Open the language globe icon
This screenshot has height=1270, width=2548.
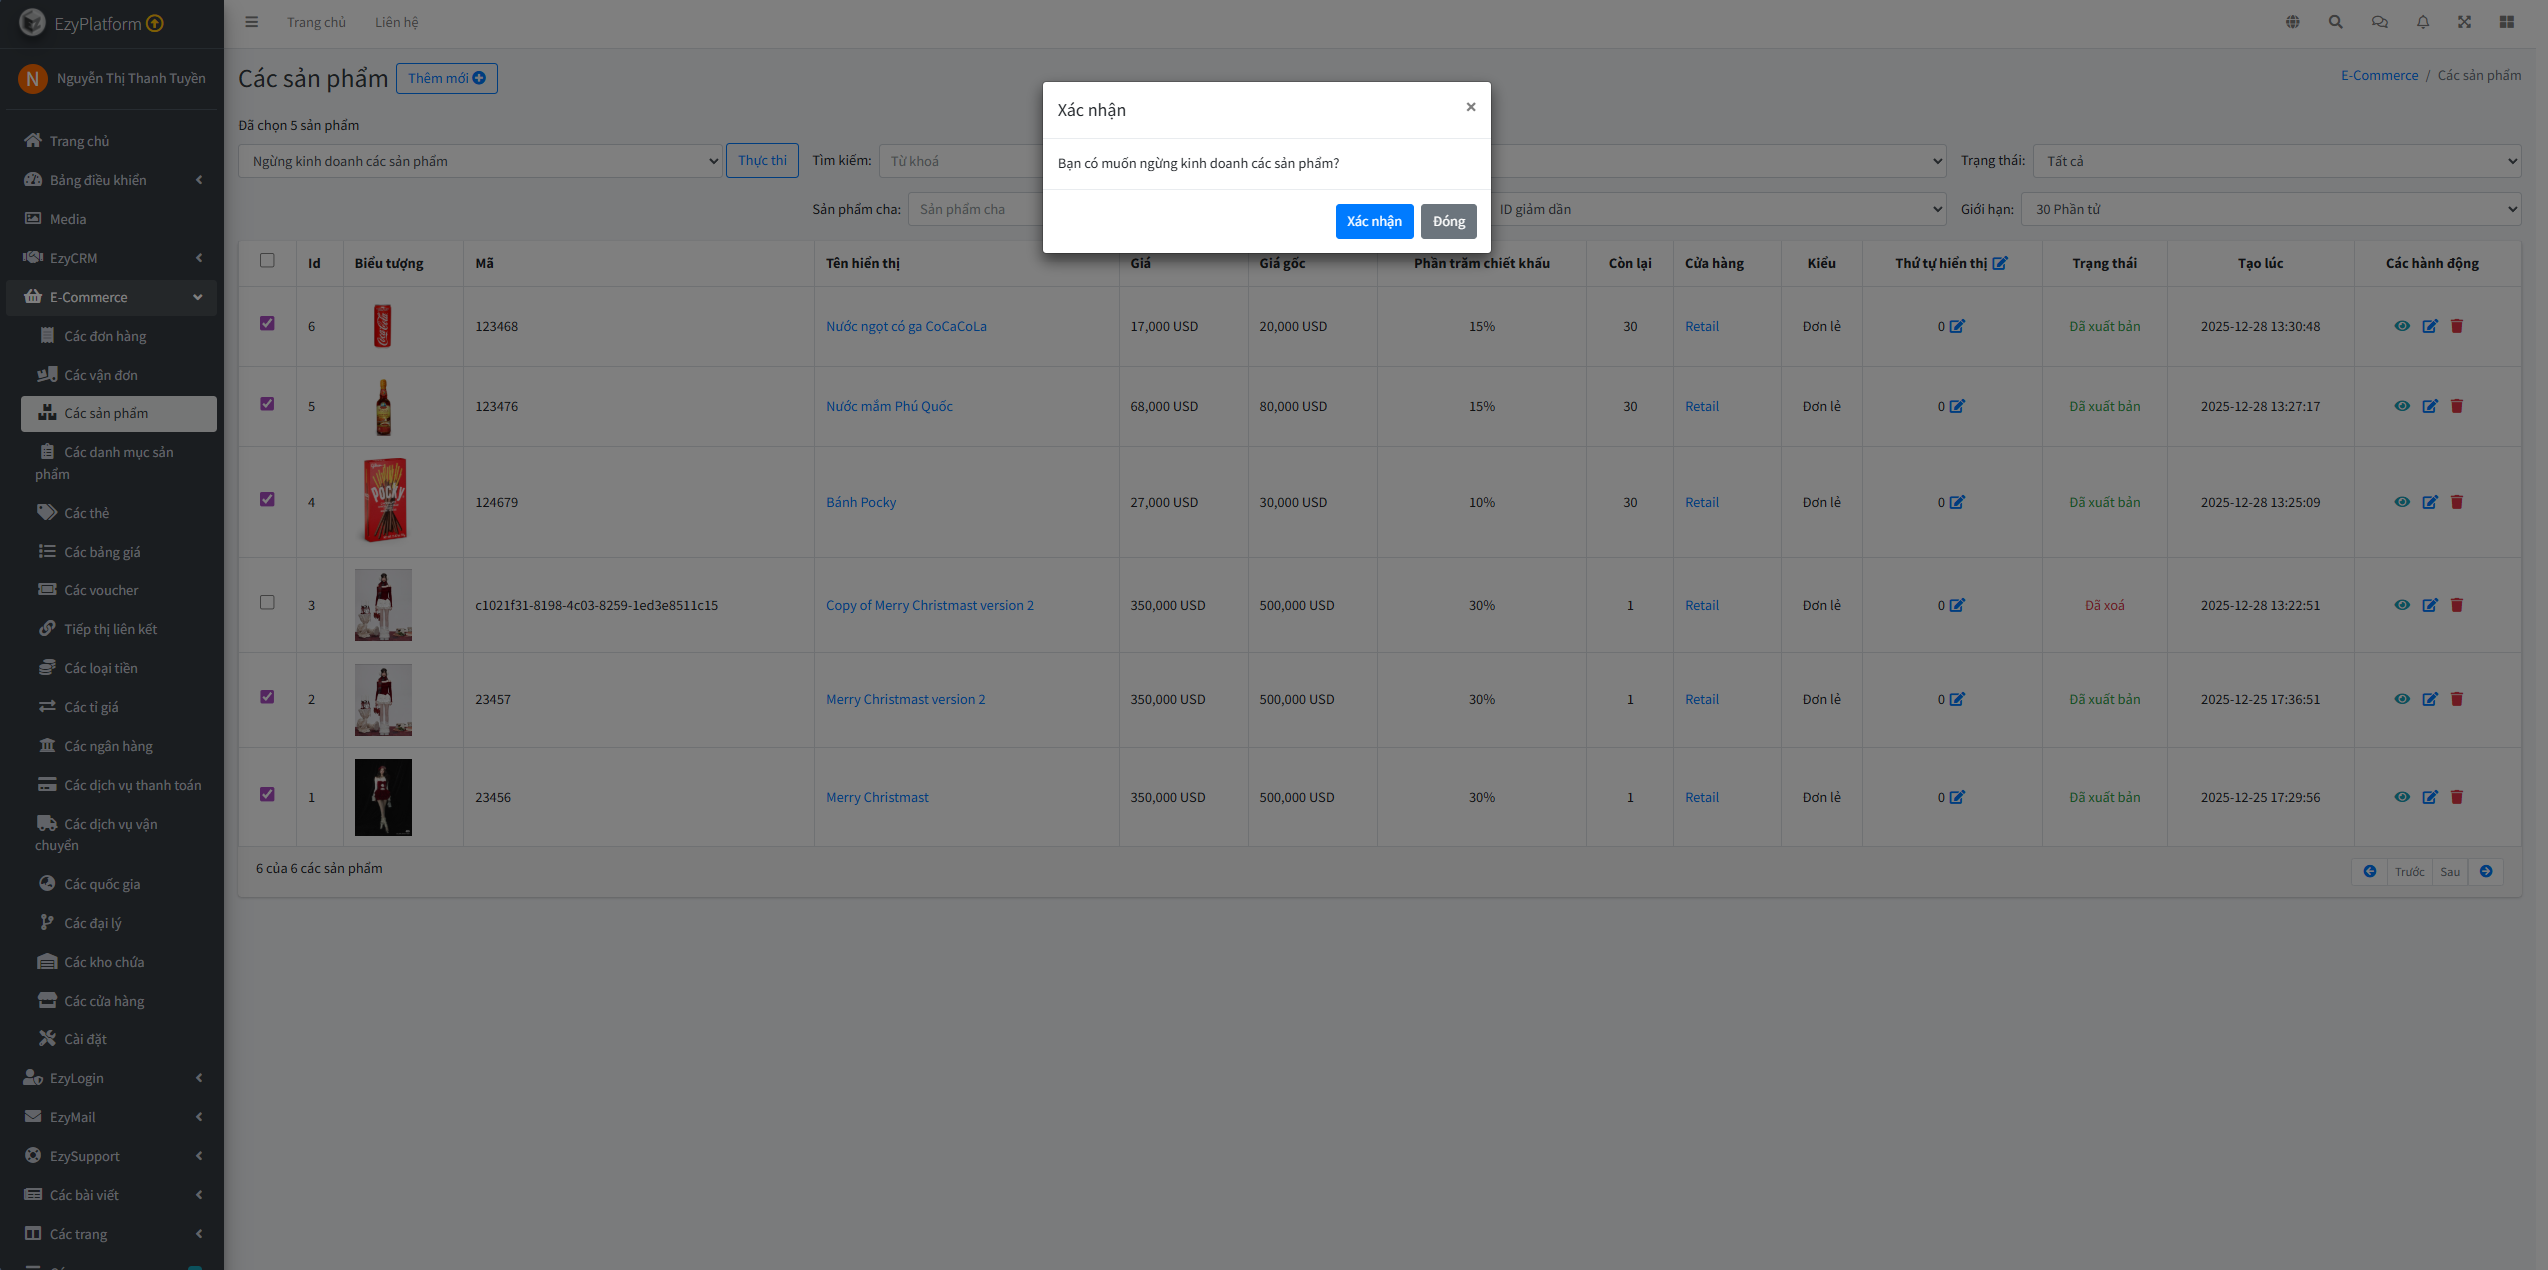point(2292,22)
